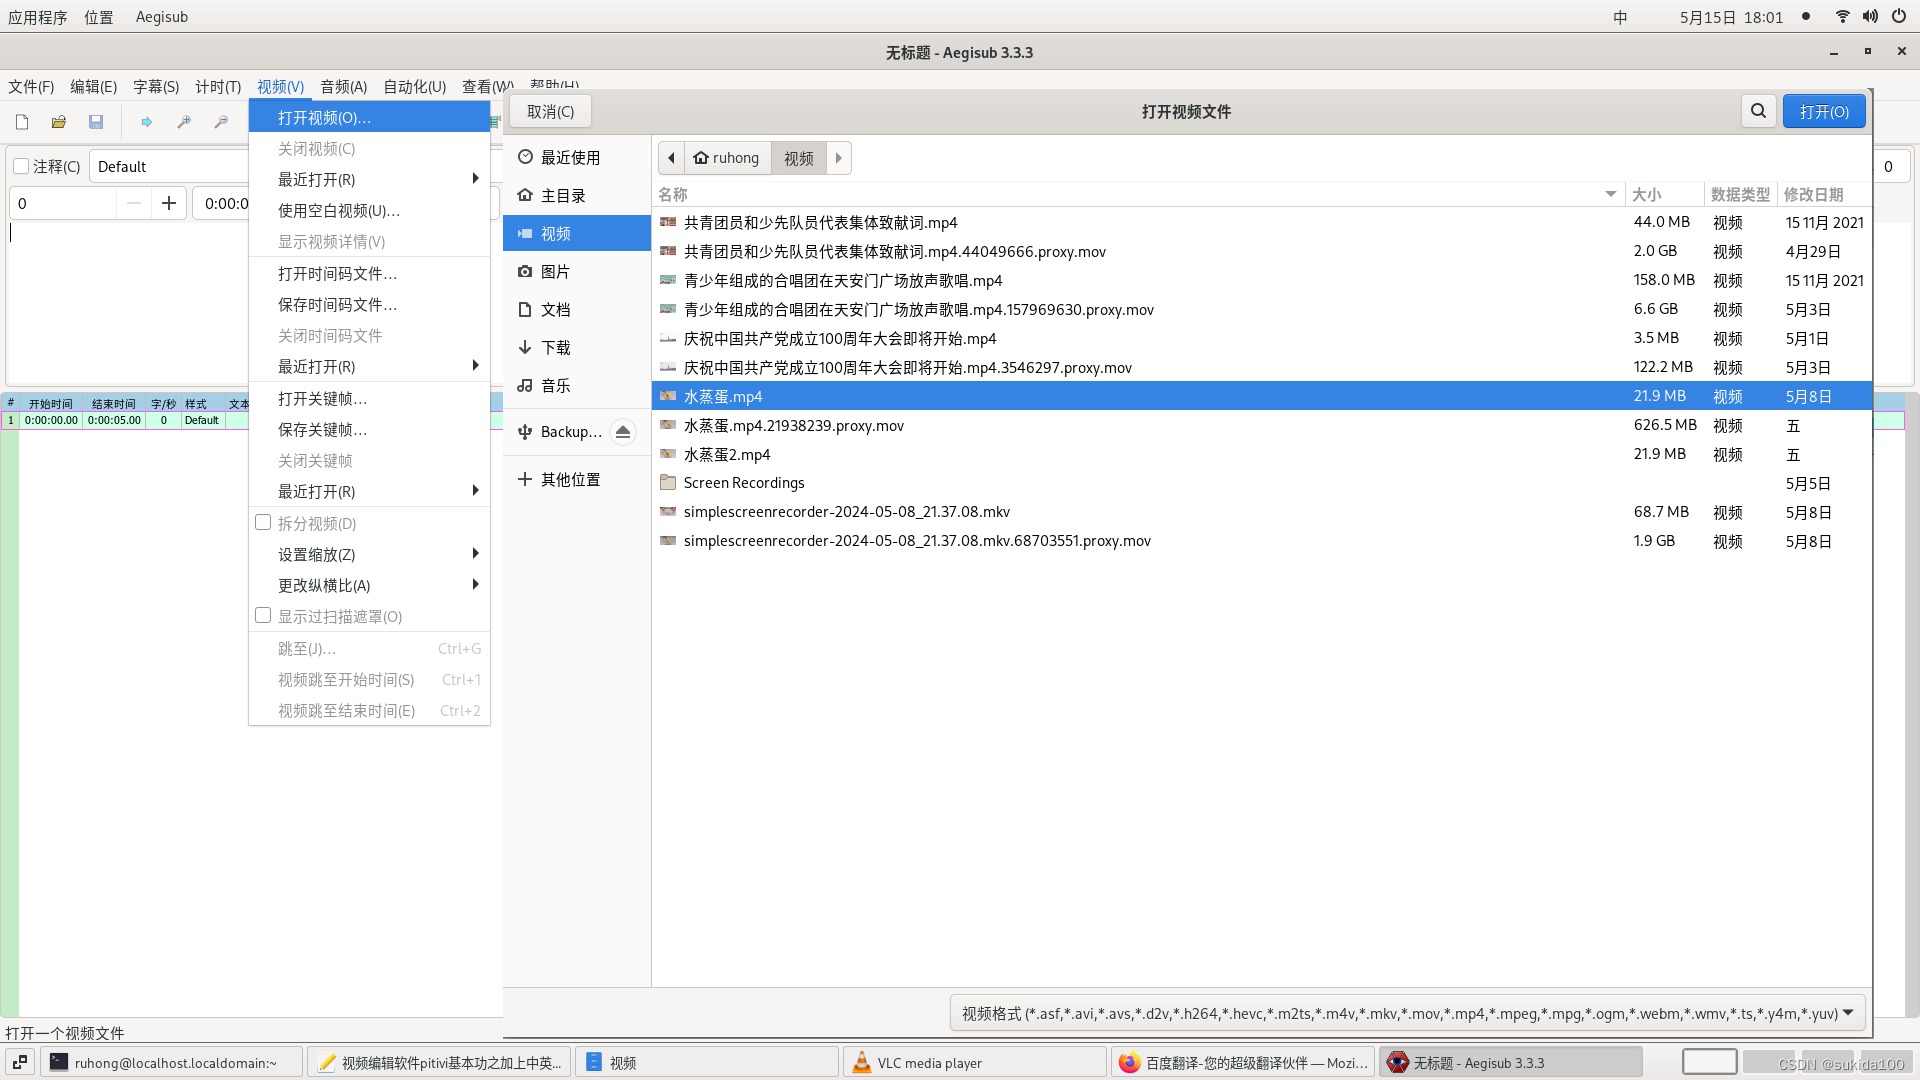
Task: Click the Open subtitles folder icon
Action: (59, 122)
